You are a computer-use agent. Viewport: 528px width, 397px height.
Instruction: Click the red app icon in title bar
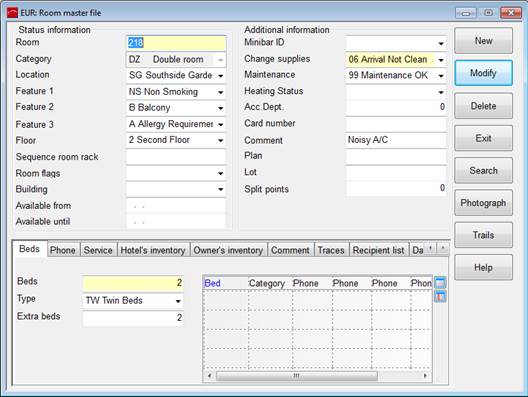click(12, 13)
